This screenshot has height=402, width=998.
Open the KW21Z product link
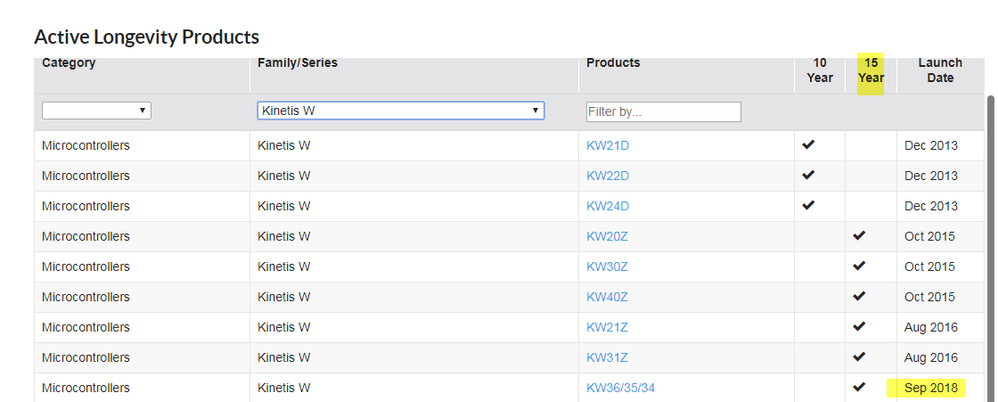tap(606, 327)
